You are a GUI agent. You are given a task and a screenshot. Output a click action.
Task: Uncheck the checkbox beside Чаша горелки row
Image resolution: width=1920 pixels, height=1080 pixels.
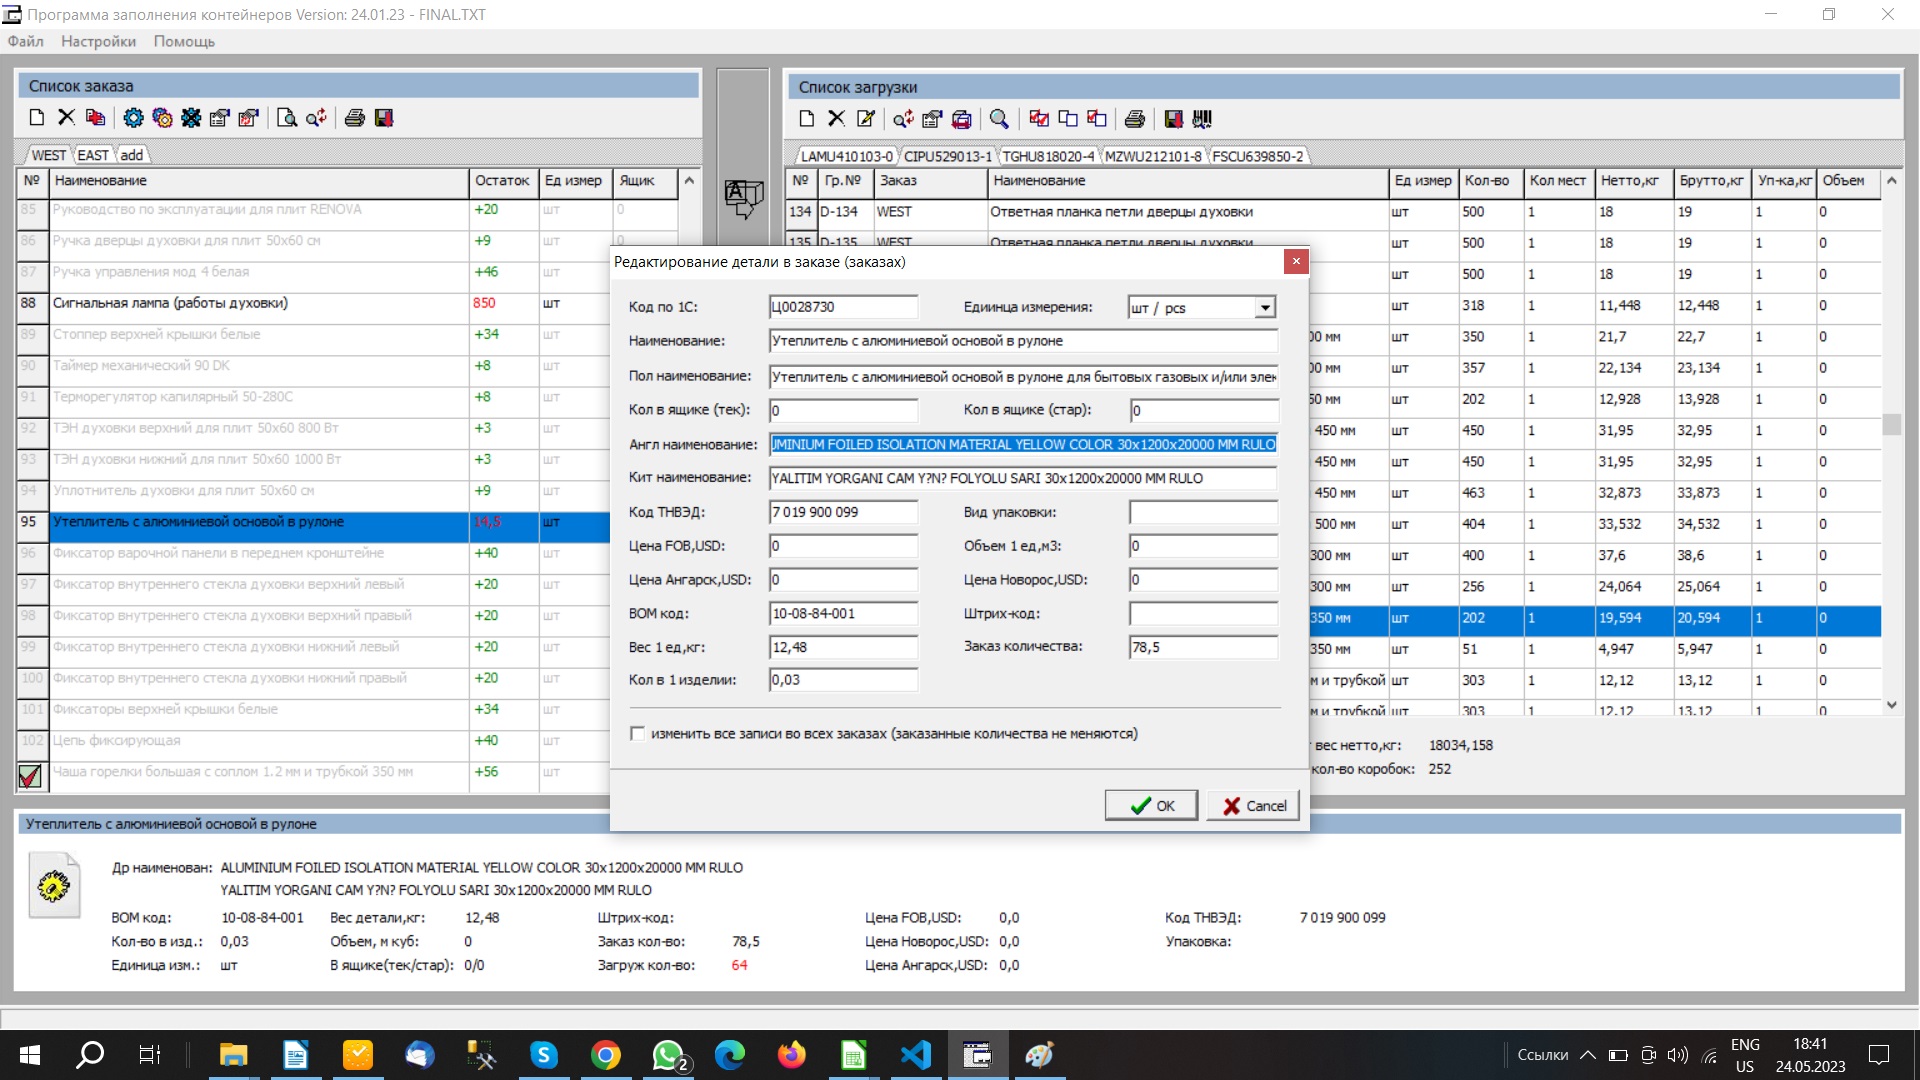pos(29,774)
